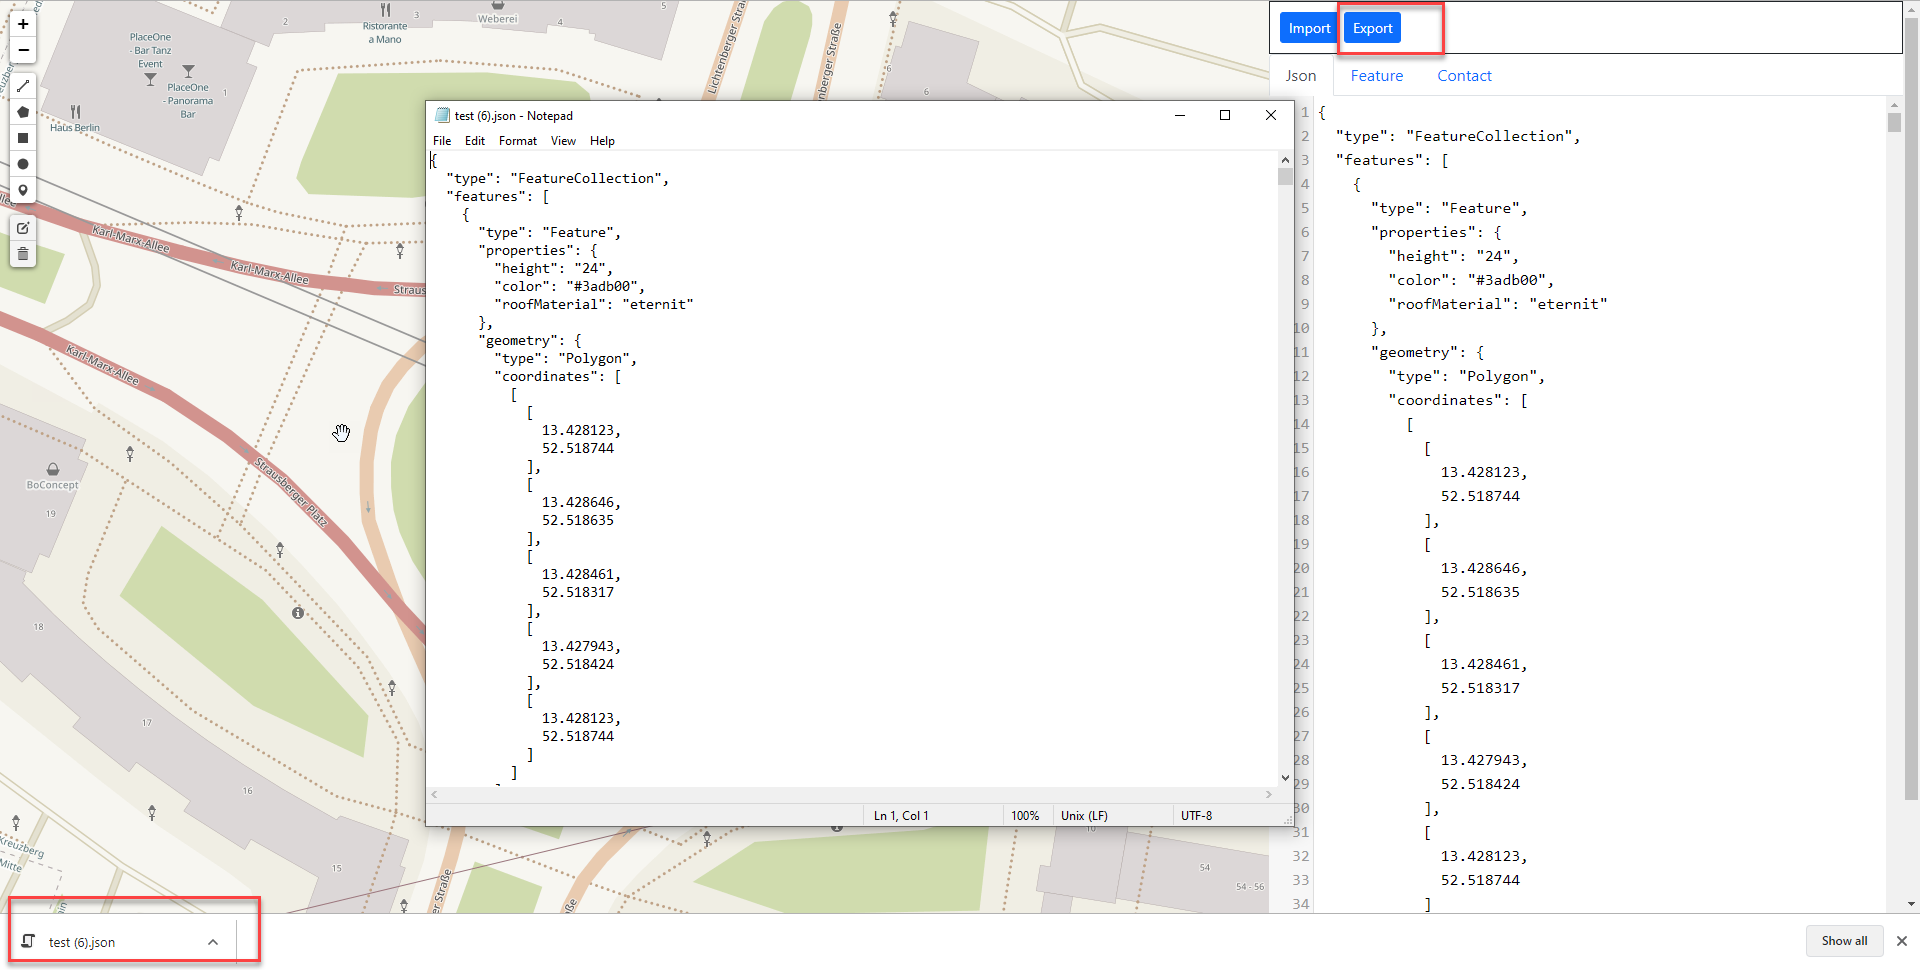Viewport: 1920px width, 970px height.
Task: Click the "height": "24" line in Notepad
Action: click(x=553, y=268)
